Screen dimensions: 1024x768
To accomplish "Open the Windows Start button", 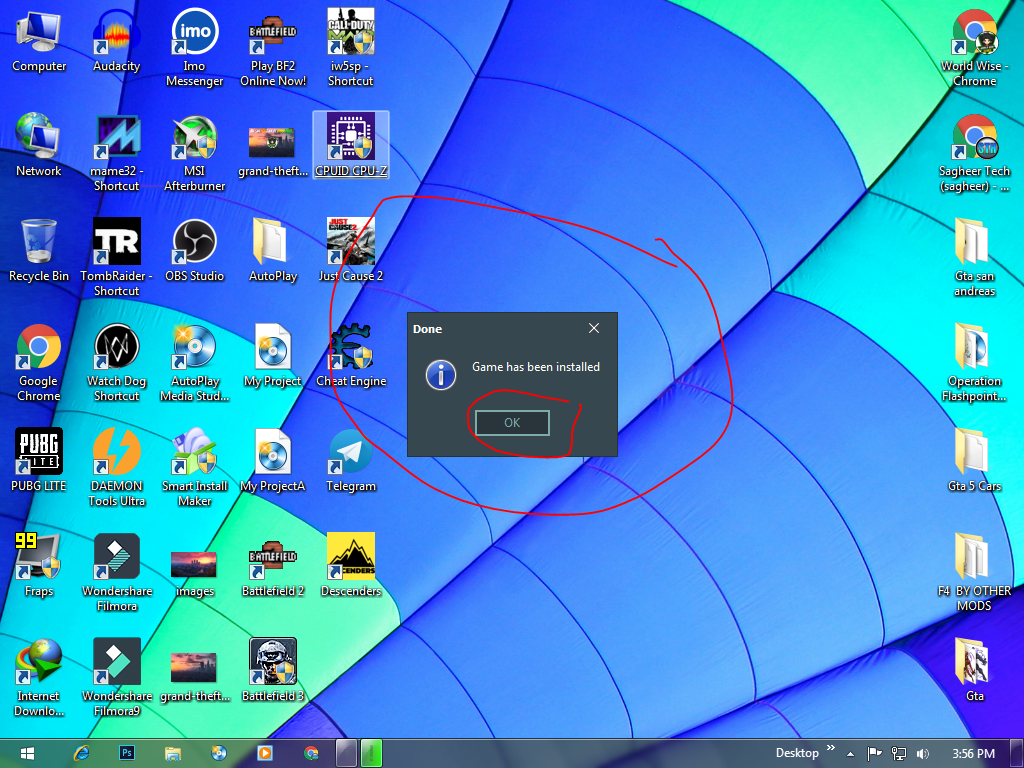I will pyautogui.click(x=27, y=753).
